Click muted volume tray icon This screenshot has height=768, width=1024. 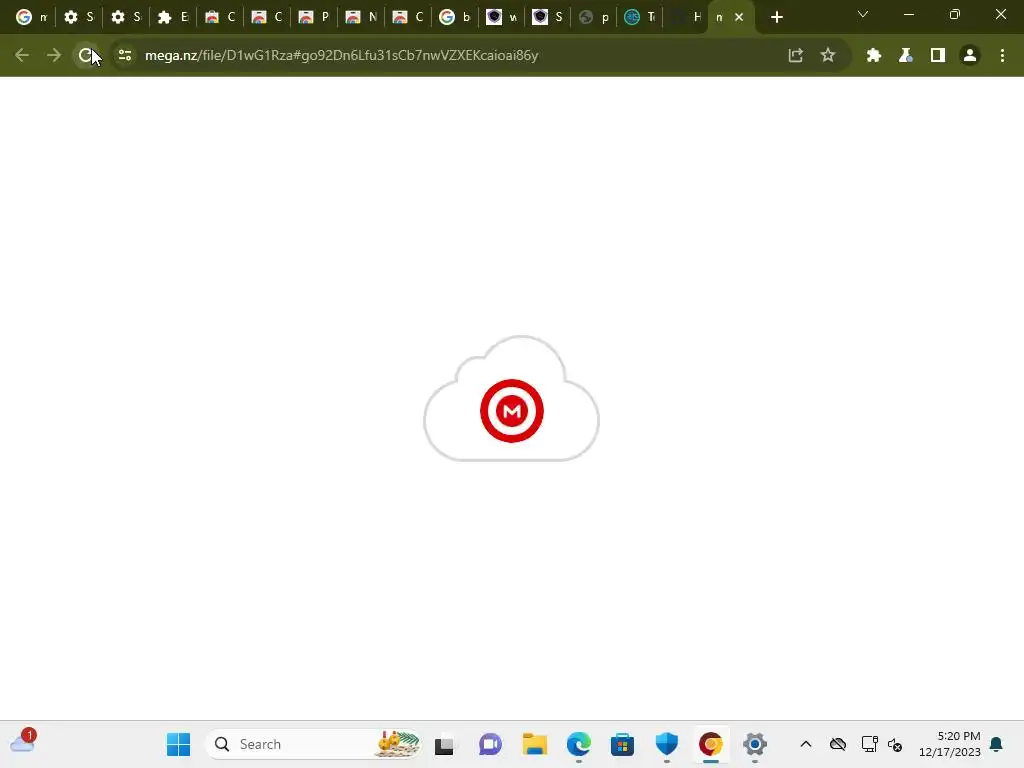point(895,744)
